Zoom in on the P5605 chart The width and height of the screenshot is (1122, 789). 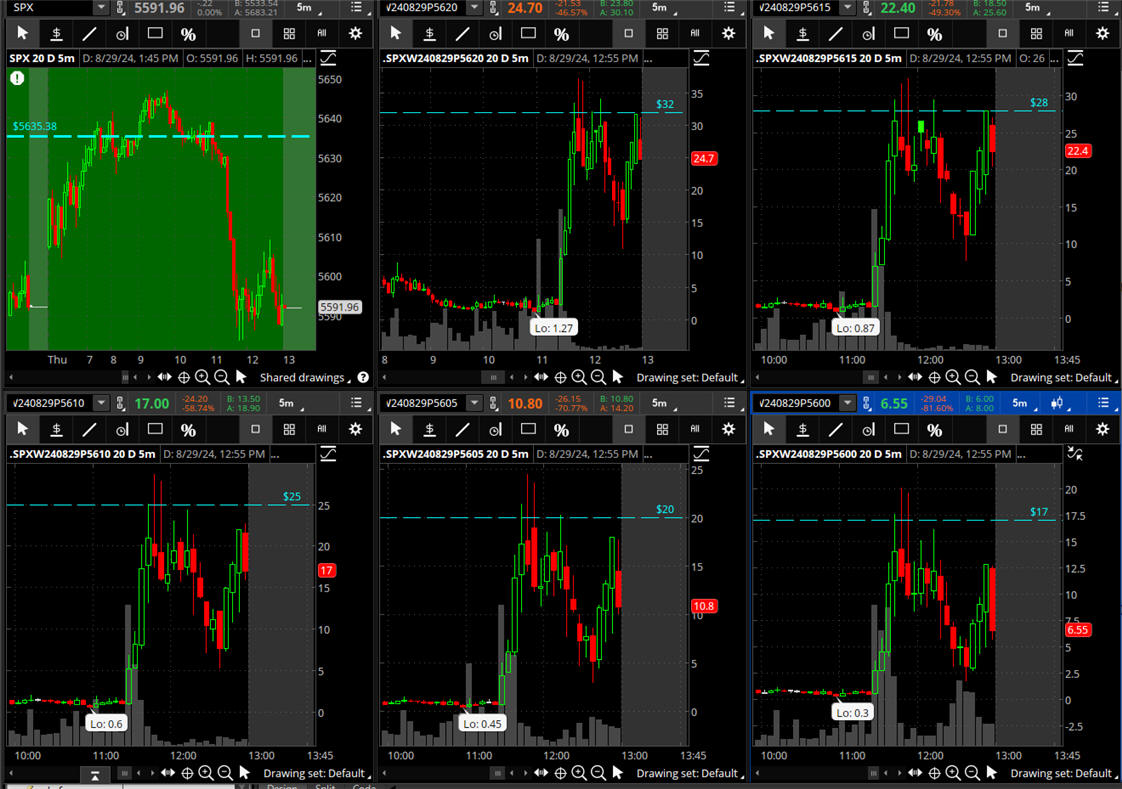point(580,773)
